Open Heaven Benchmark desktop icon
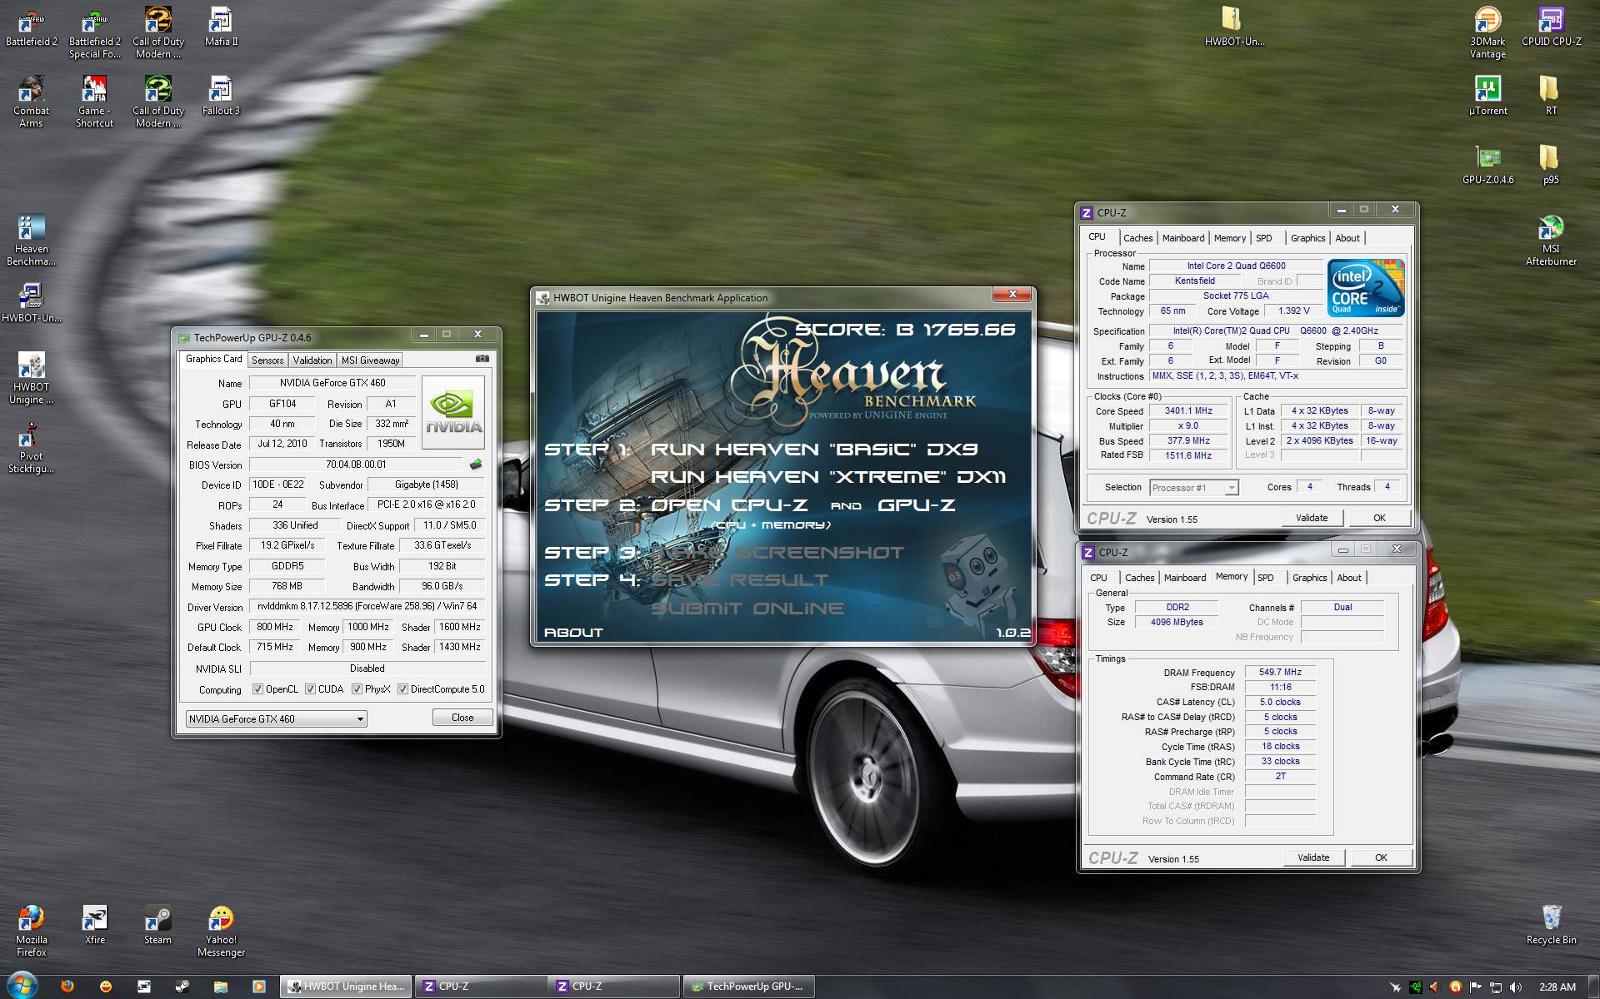This screenshot has height=999, width=1600. [x=31, y=240]
